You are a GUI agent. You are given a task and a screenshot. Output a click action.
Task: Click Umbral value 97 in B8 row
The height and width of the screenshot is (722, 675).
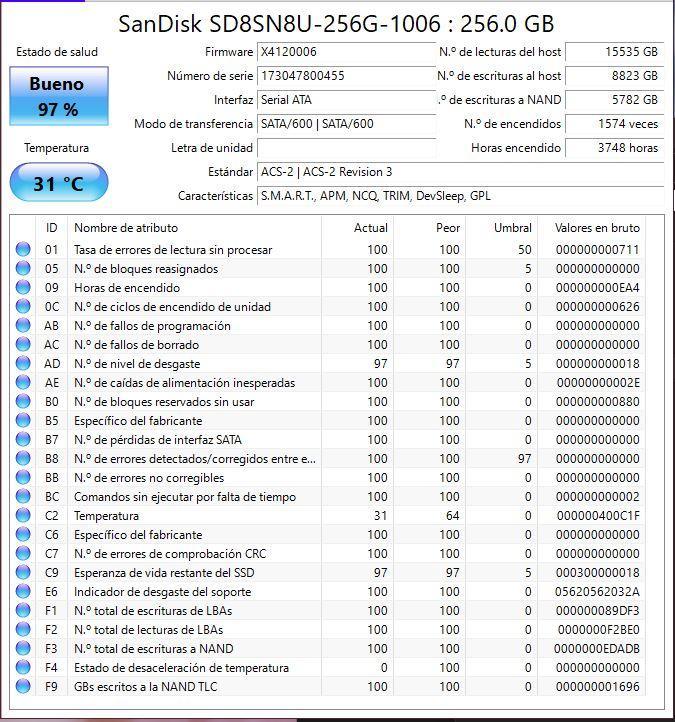tap(524, 458)
